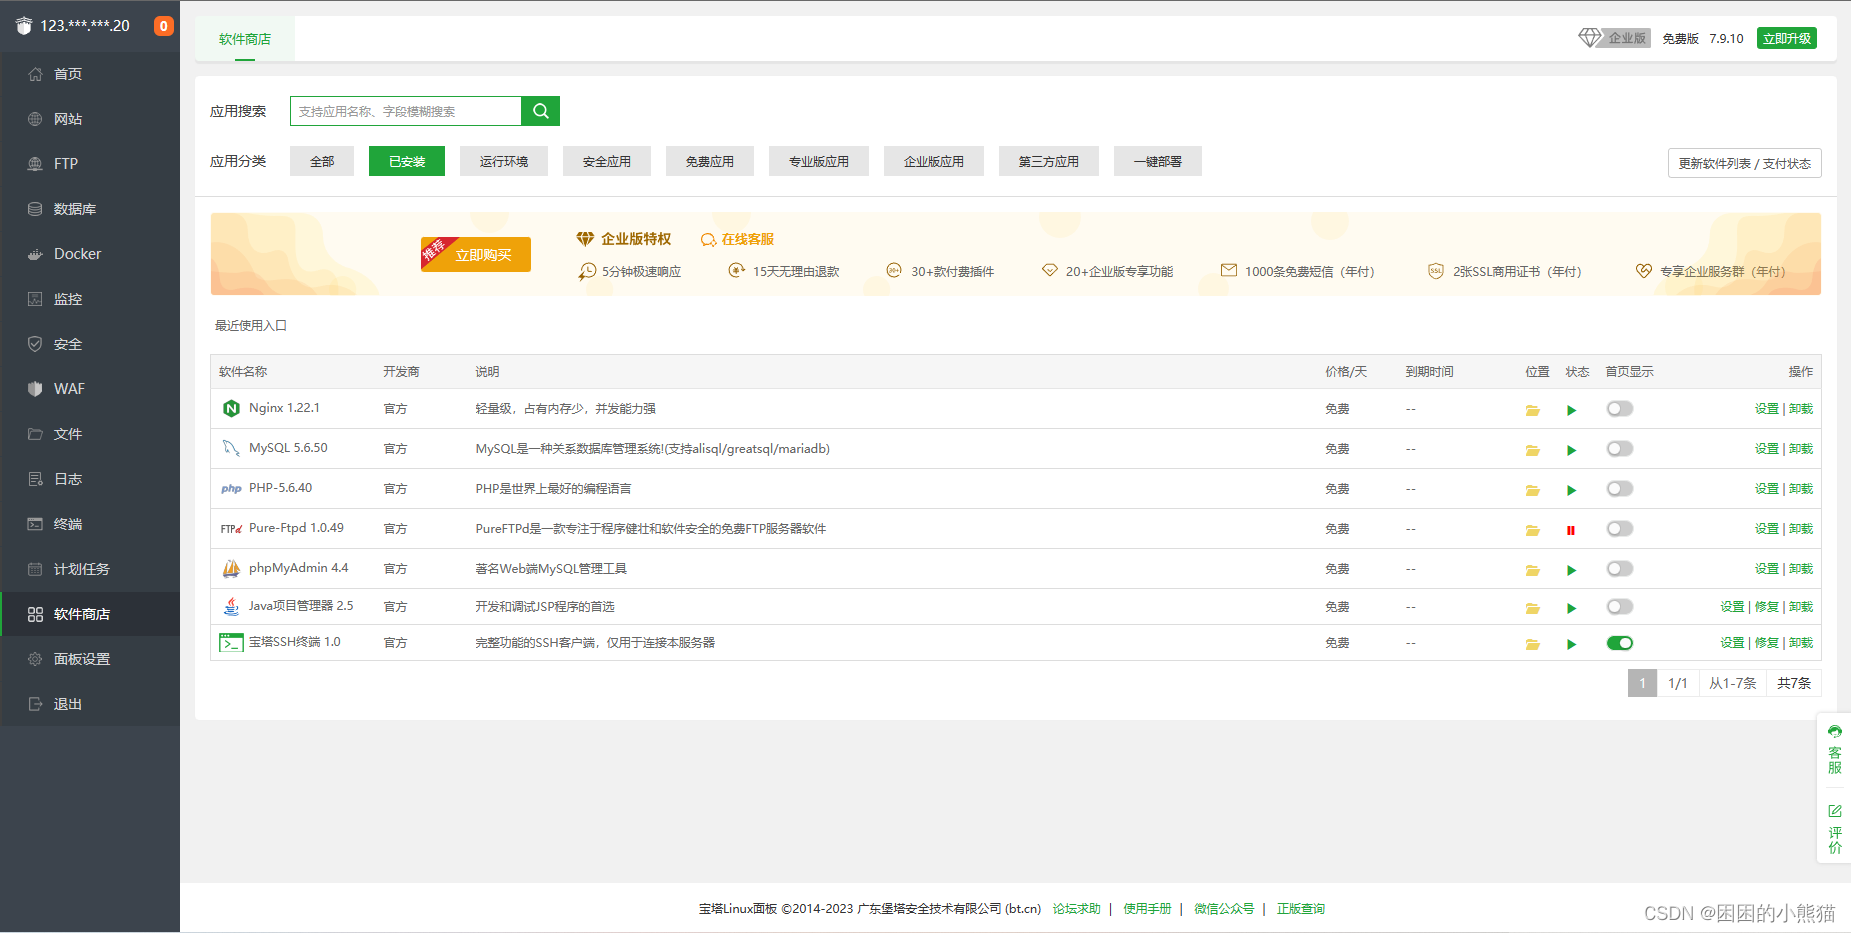Viewport: 1851px width, 933px height.
Task: Click 更新软件列表 / 支付状态 button
Action: [1744, 163]
